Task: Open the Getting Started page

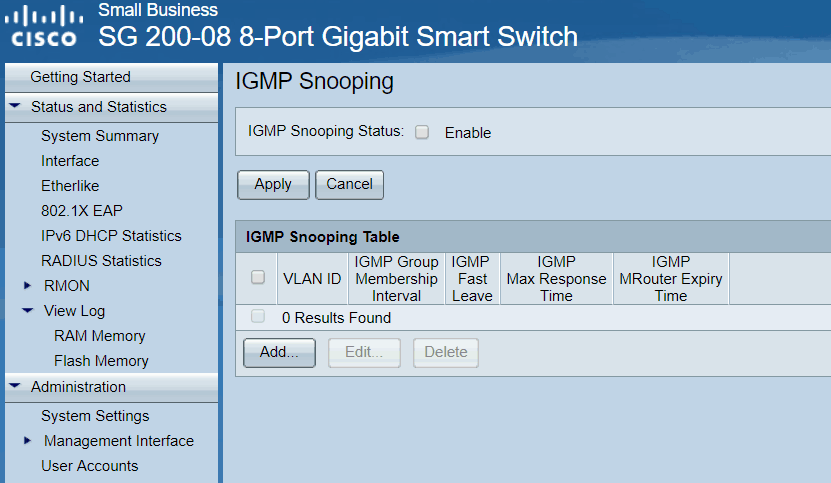Action: point(80,77)
